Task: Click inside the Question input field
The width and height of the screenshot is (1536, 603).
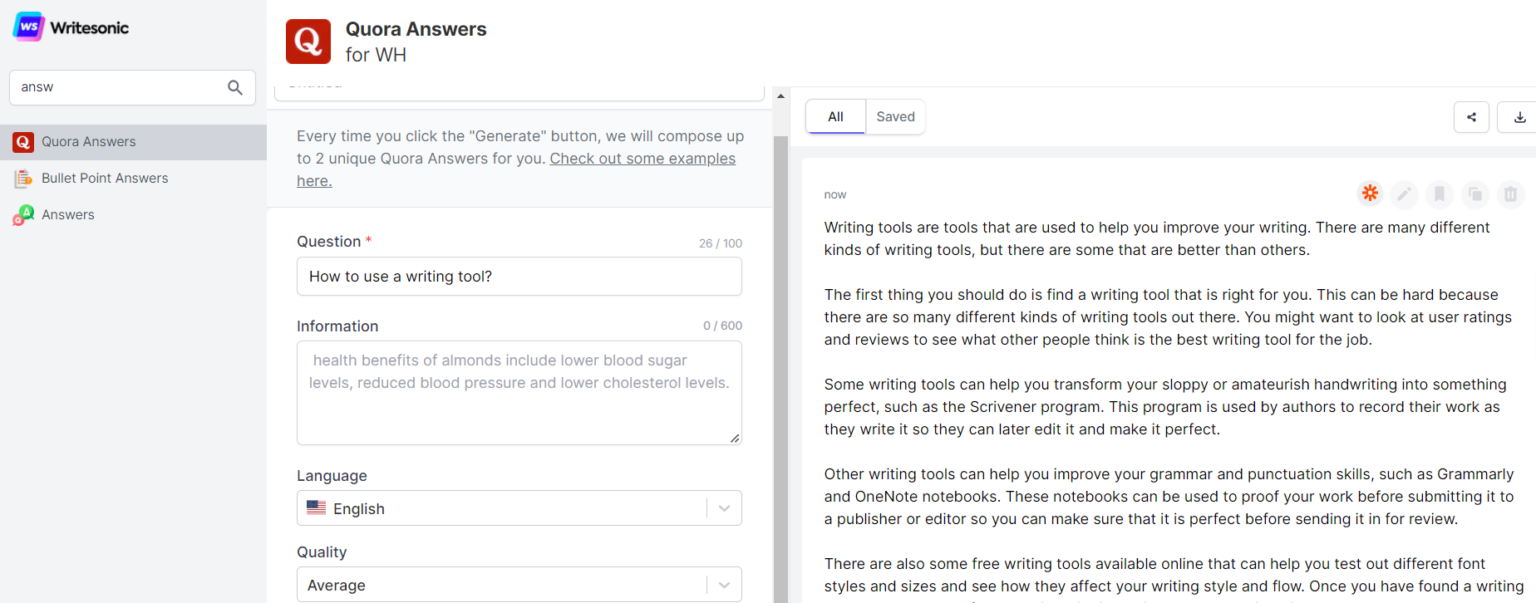Action: (x=518, y=276)
